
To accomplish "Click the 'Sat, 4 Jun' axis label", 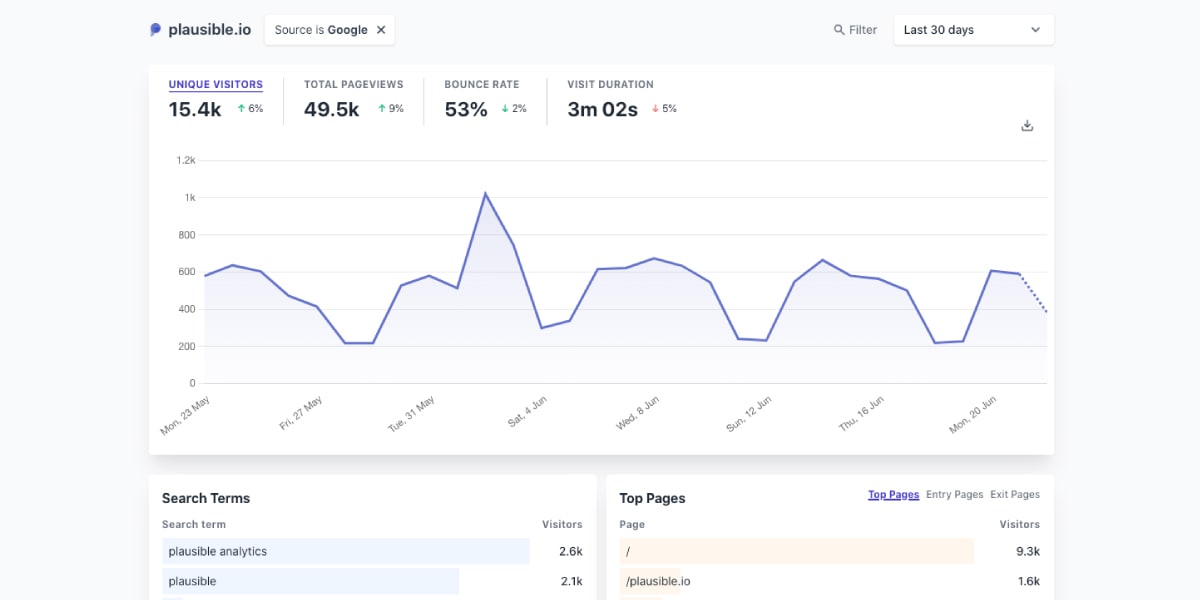I will pyautogui.click(x=527, y=411).
